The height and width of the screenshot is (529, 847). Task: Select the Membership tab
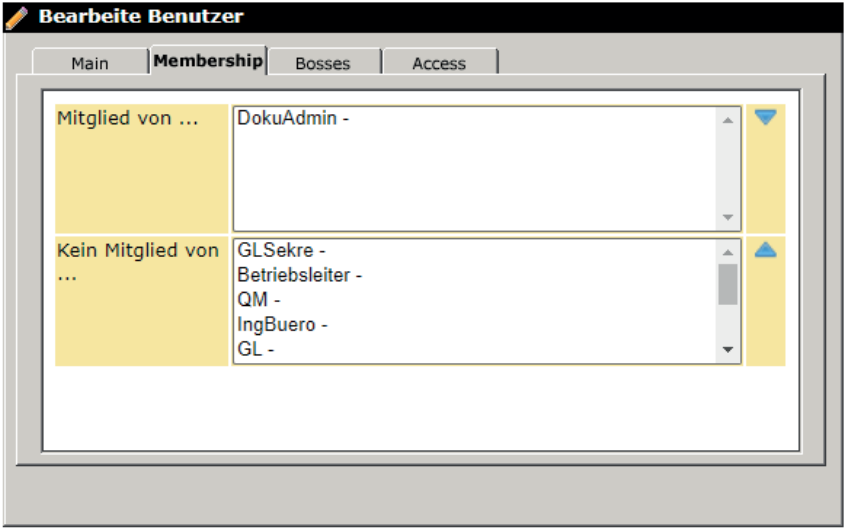coord(208,61)
